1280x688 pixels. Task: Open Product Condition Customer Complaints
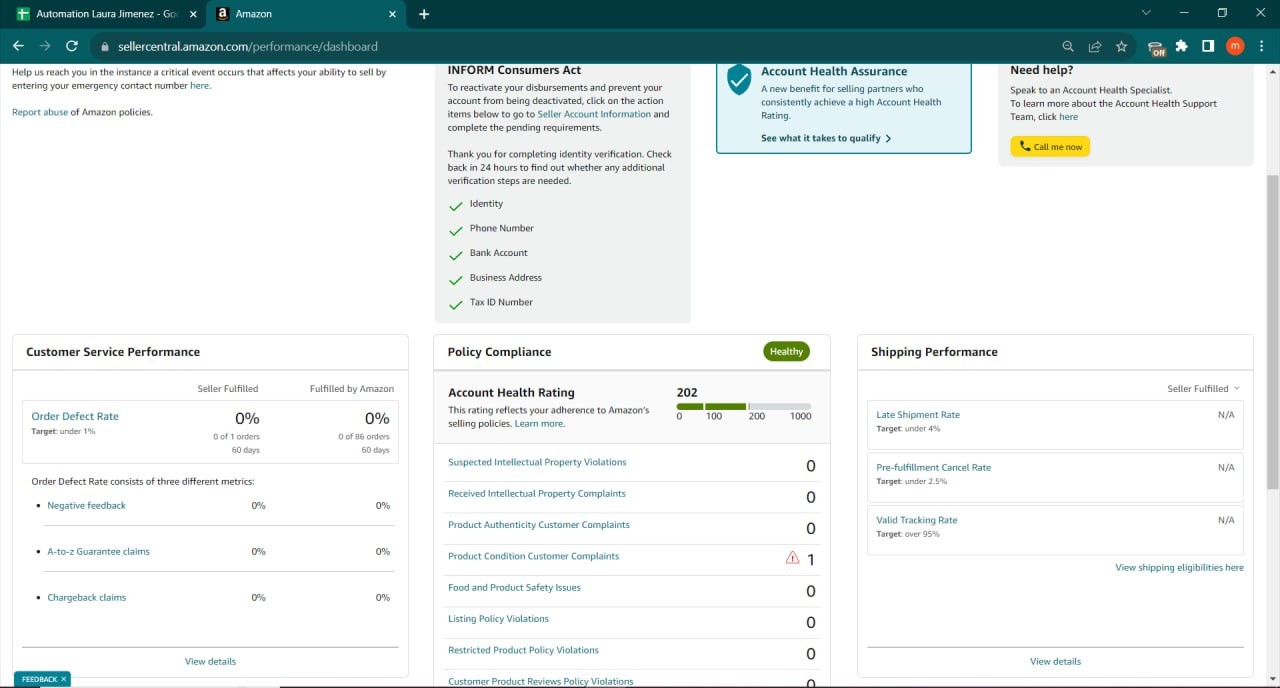pyautogui.click(x=533, y=556)
